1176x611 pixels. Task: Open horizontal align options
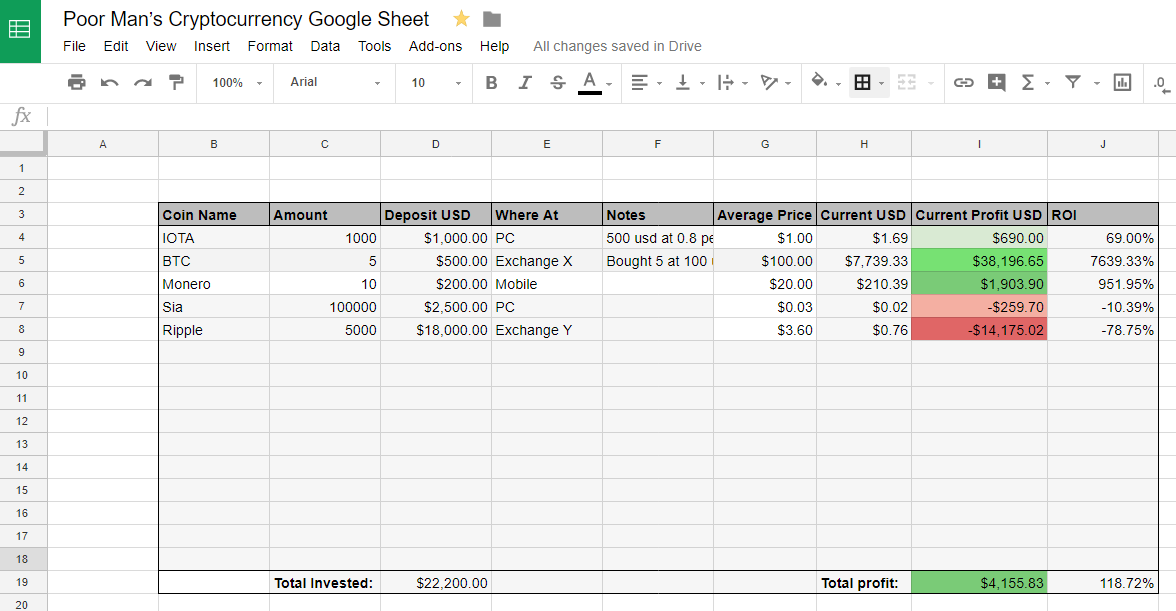[639, 82]
